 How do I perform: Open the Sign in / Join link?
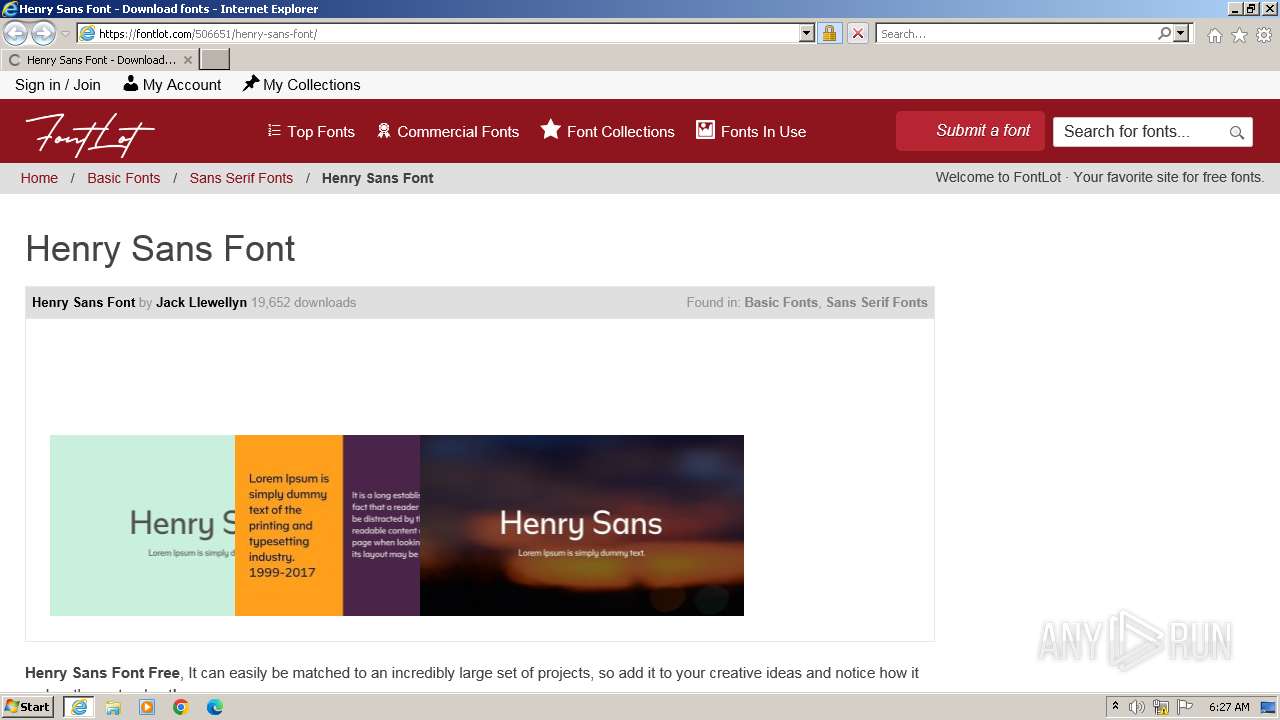click(58, 85)
